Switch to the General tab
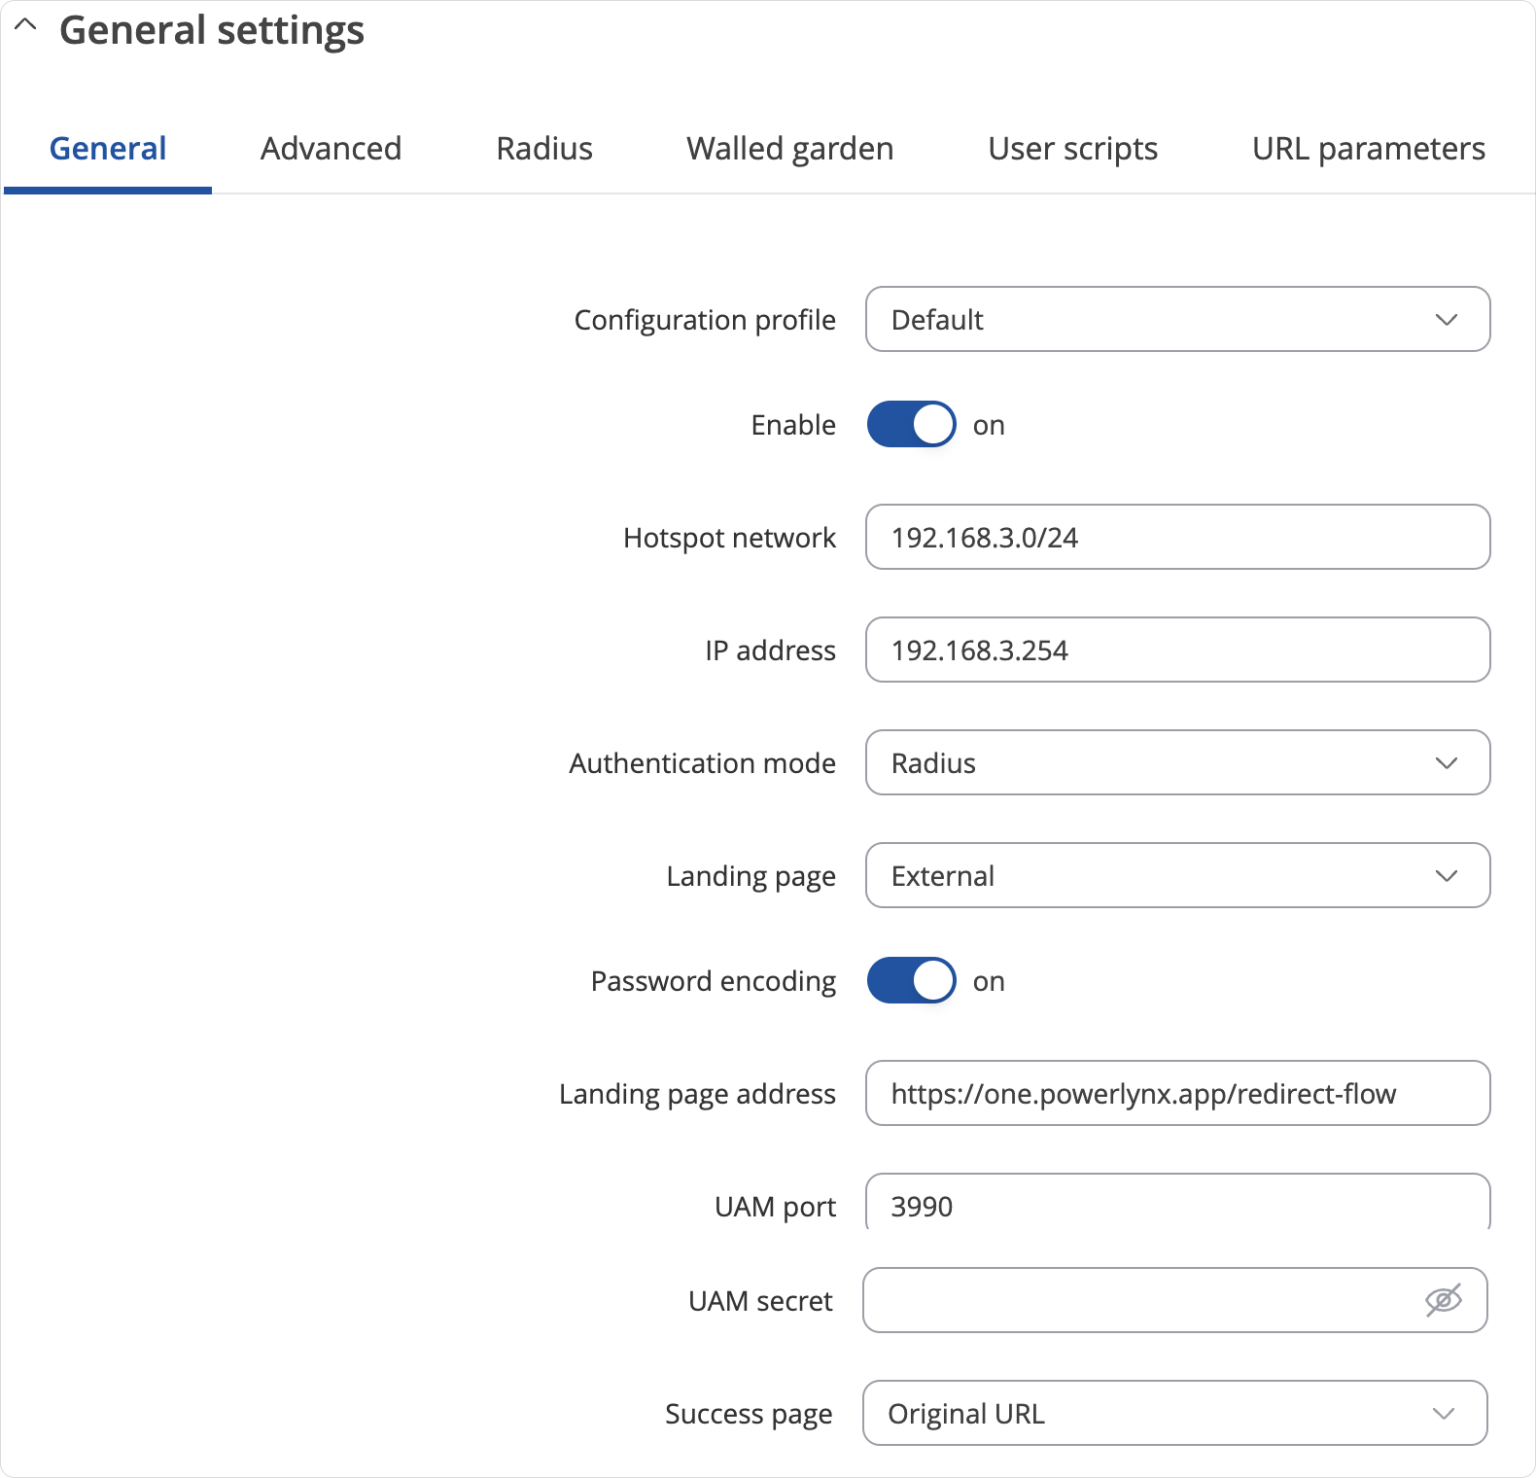The height and width of the screenshot is (1478, 1536). 108,149
